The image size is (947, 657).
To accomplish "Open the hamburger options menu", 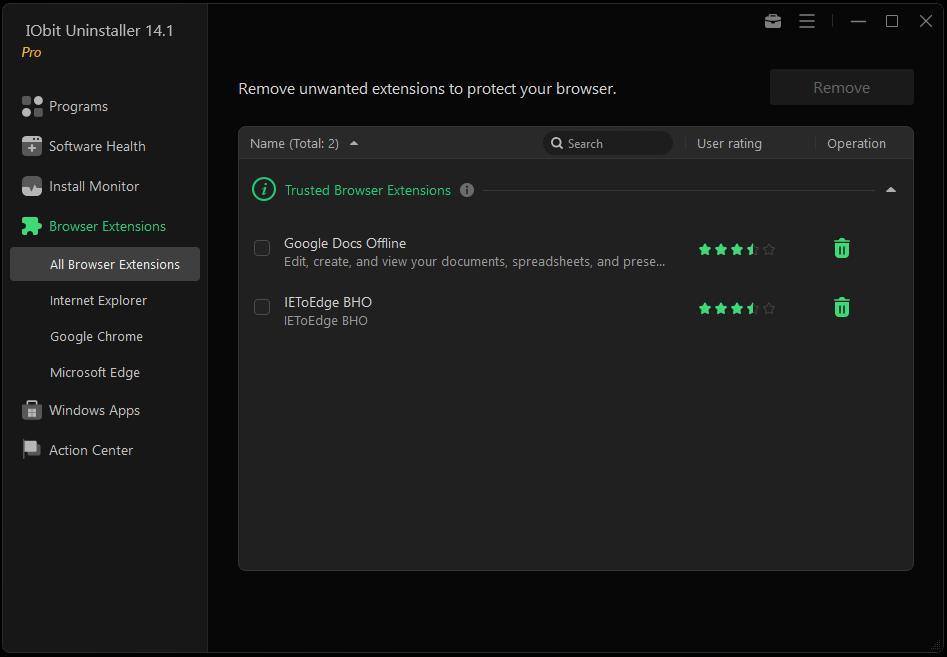I will coord(807,21).
